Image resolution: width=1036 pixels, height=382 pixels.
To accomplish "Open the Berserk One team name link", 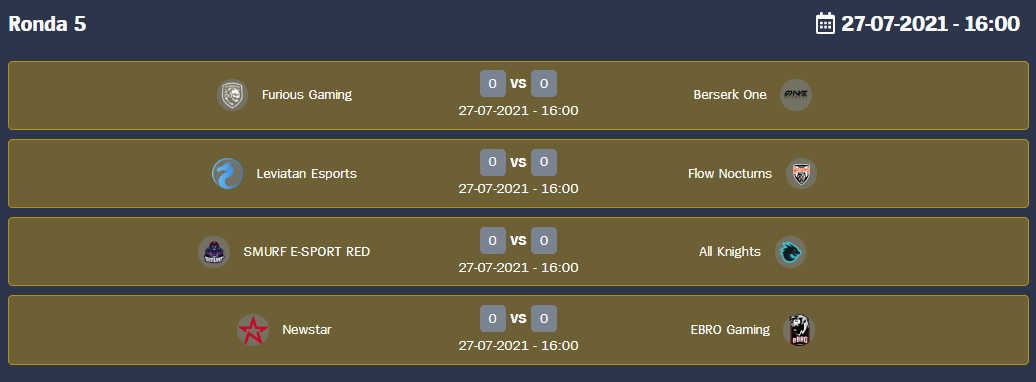I will (730, 95).
